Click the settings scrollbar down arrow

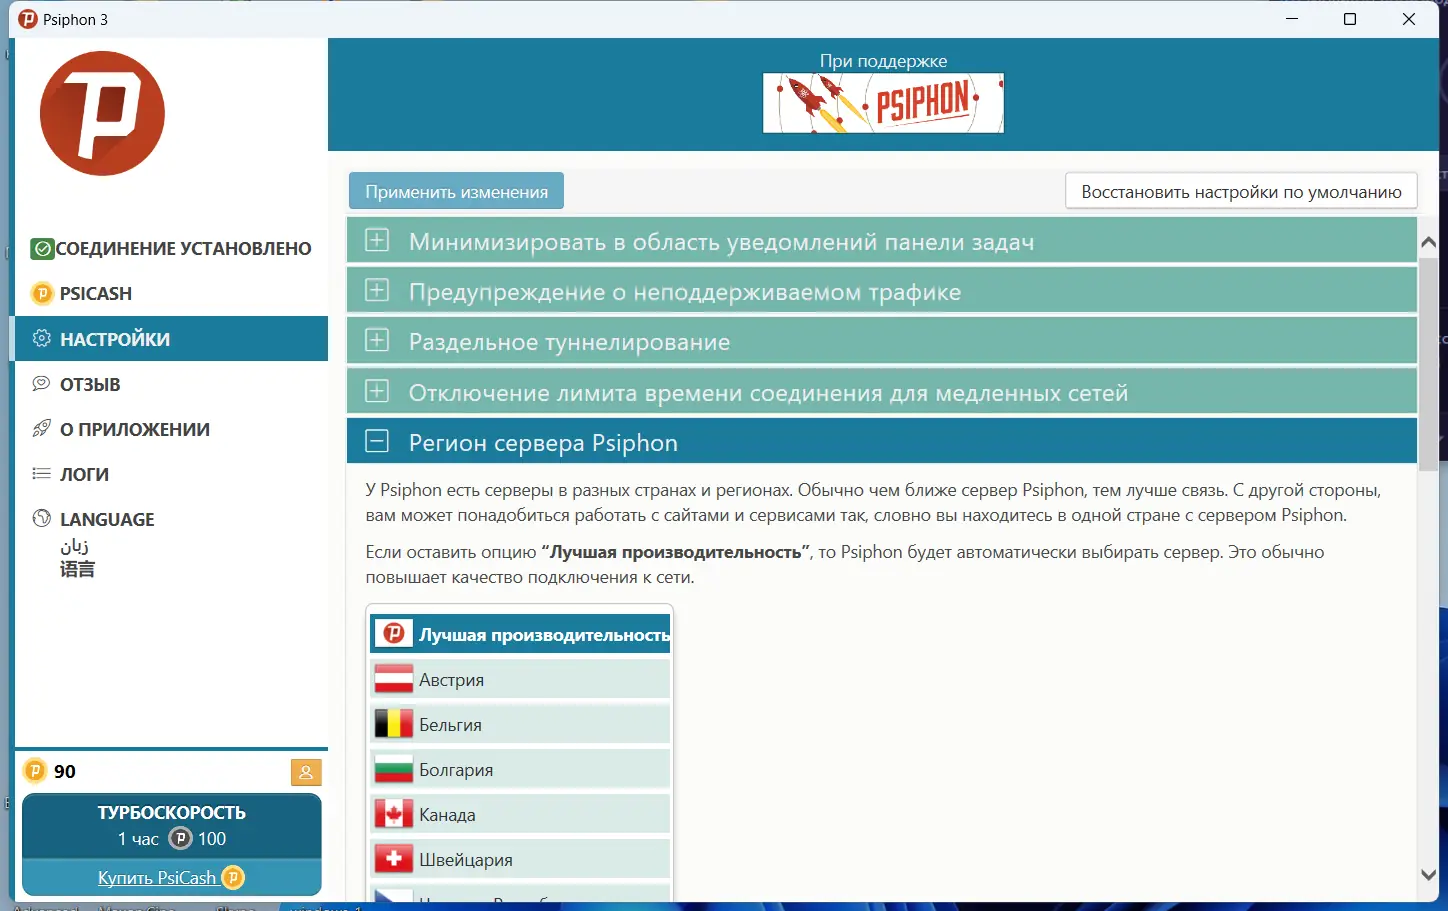[x=1428, y=875]
